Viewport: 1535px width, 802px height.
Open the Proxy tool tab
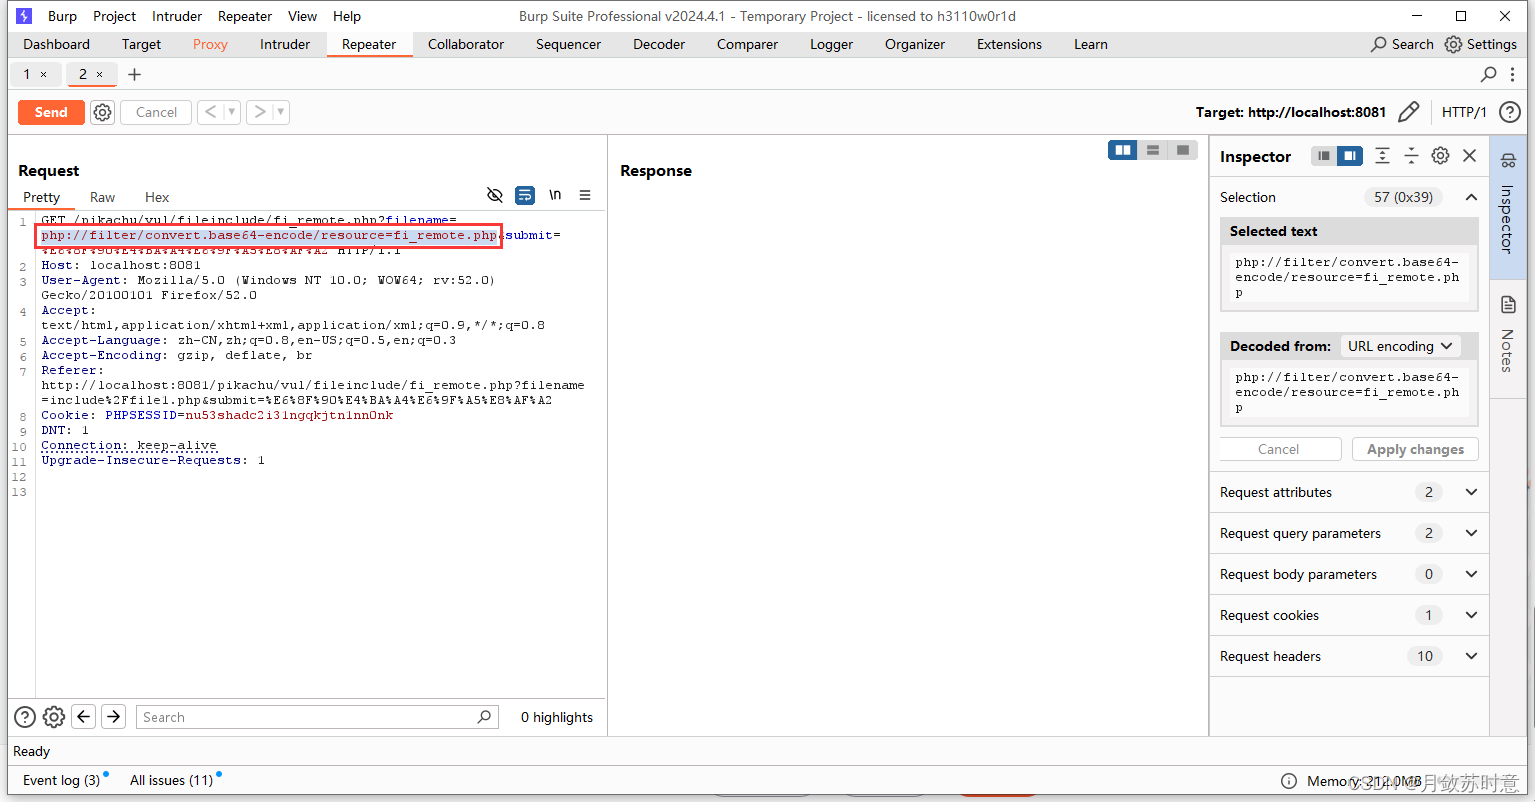point(210,44)
